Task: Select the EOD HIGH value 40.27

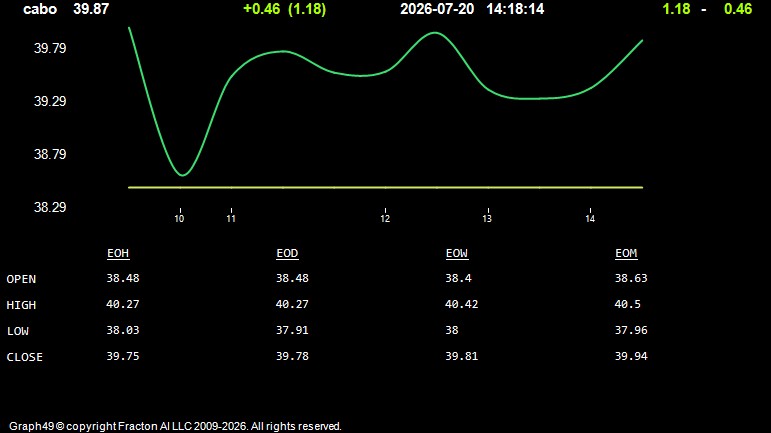Action: (x=292, y=304)
